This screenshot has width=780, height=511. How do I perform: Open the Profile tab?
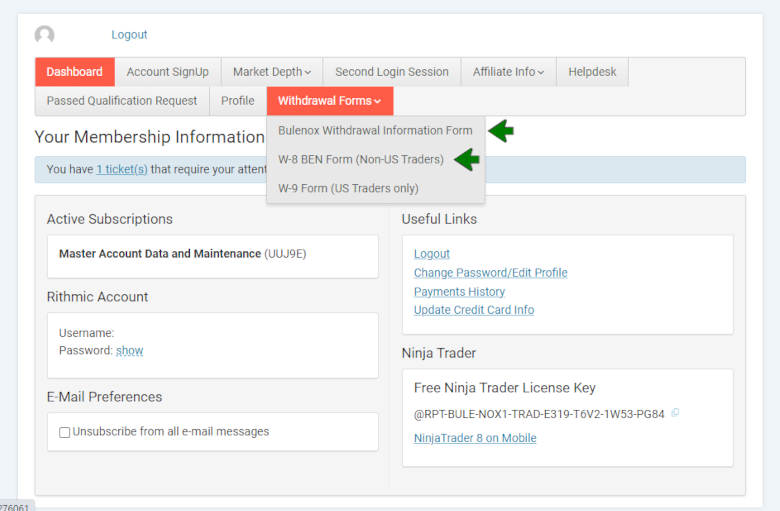(238, 101)
